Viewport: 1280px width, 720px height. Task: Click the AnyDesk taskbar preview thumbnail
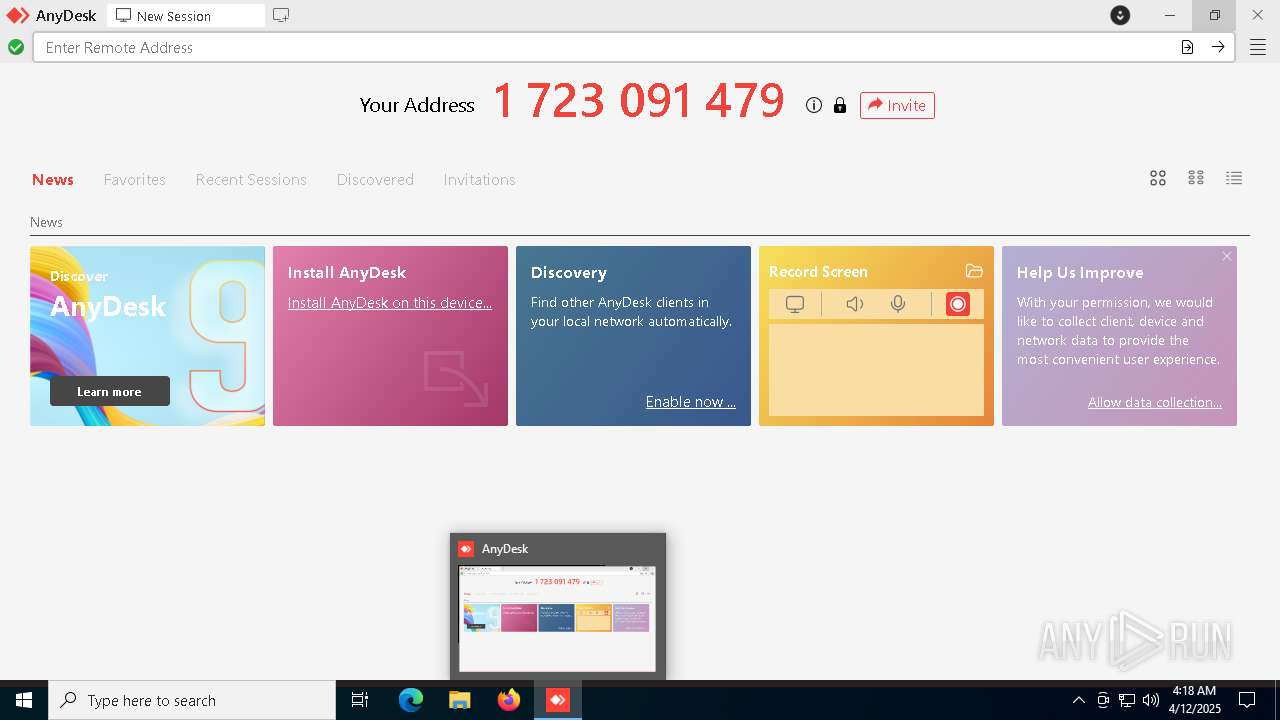[557, 618]
